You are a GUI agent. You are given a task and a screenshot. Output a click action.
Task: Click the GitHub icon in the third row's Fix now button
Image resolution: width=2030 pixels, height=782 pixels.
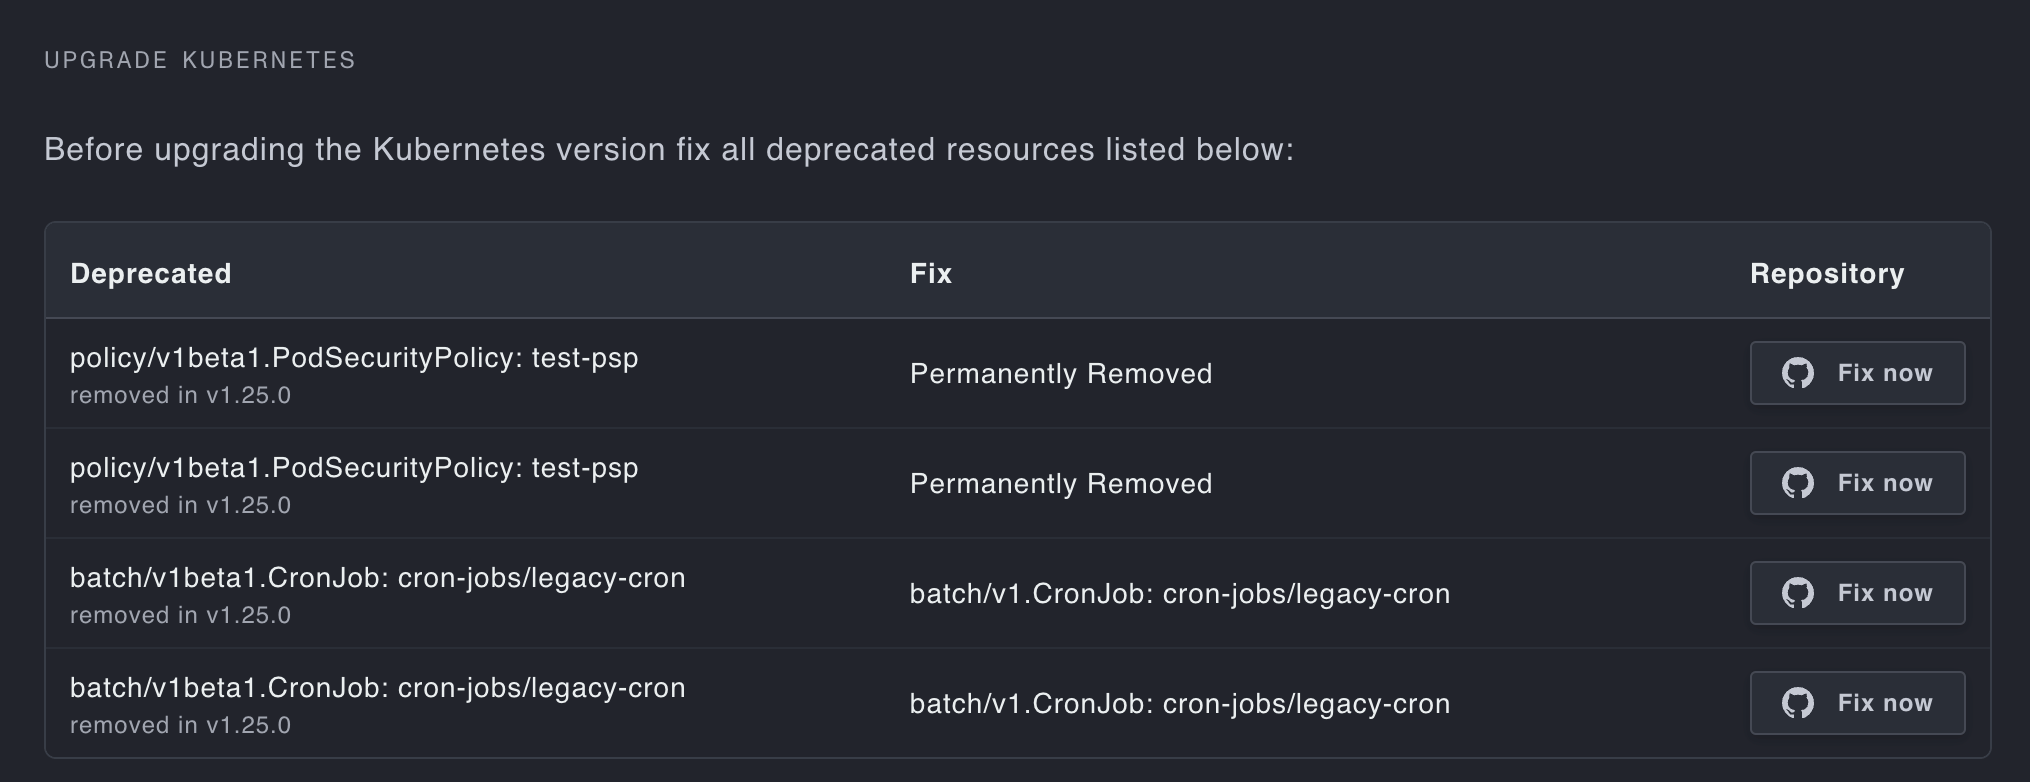[x=1797, y=593]
